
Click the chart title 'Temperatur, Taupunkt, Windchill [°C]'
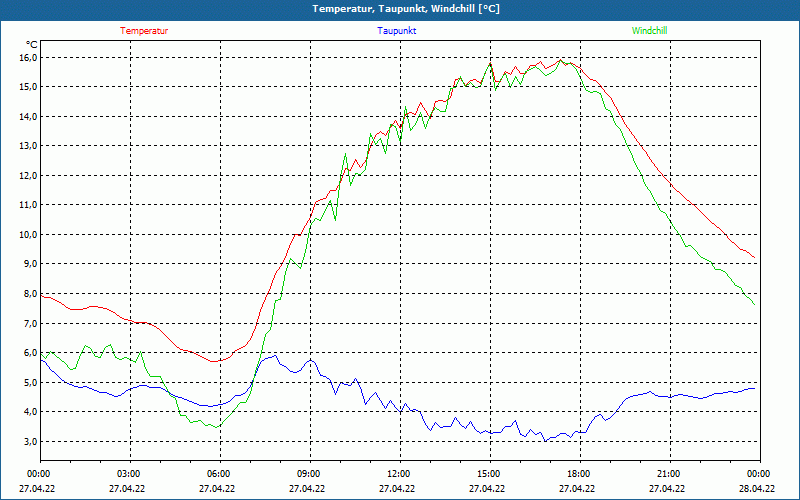tap(406, 9)
